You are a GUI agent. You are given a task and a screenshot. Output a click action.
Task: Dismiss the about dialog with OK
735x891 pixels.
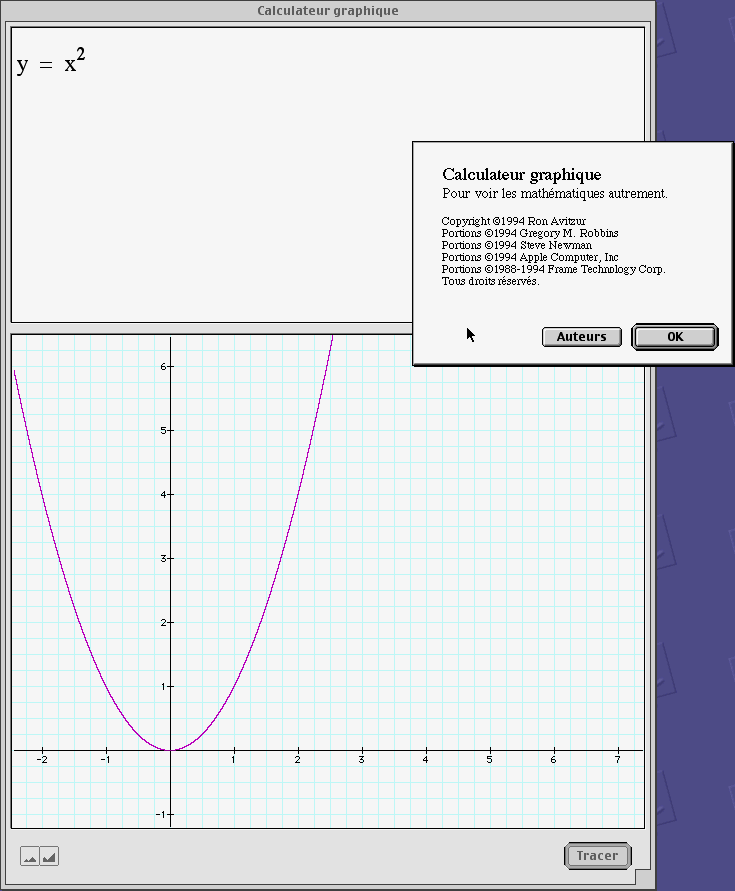tap(675, 337)
